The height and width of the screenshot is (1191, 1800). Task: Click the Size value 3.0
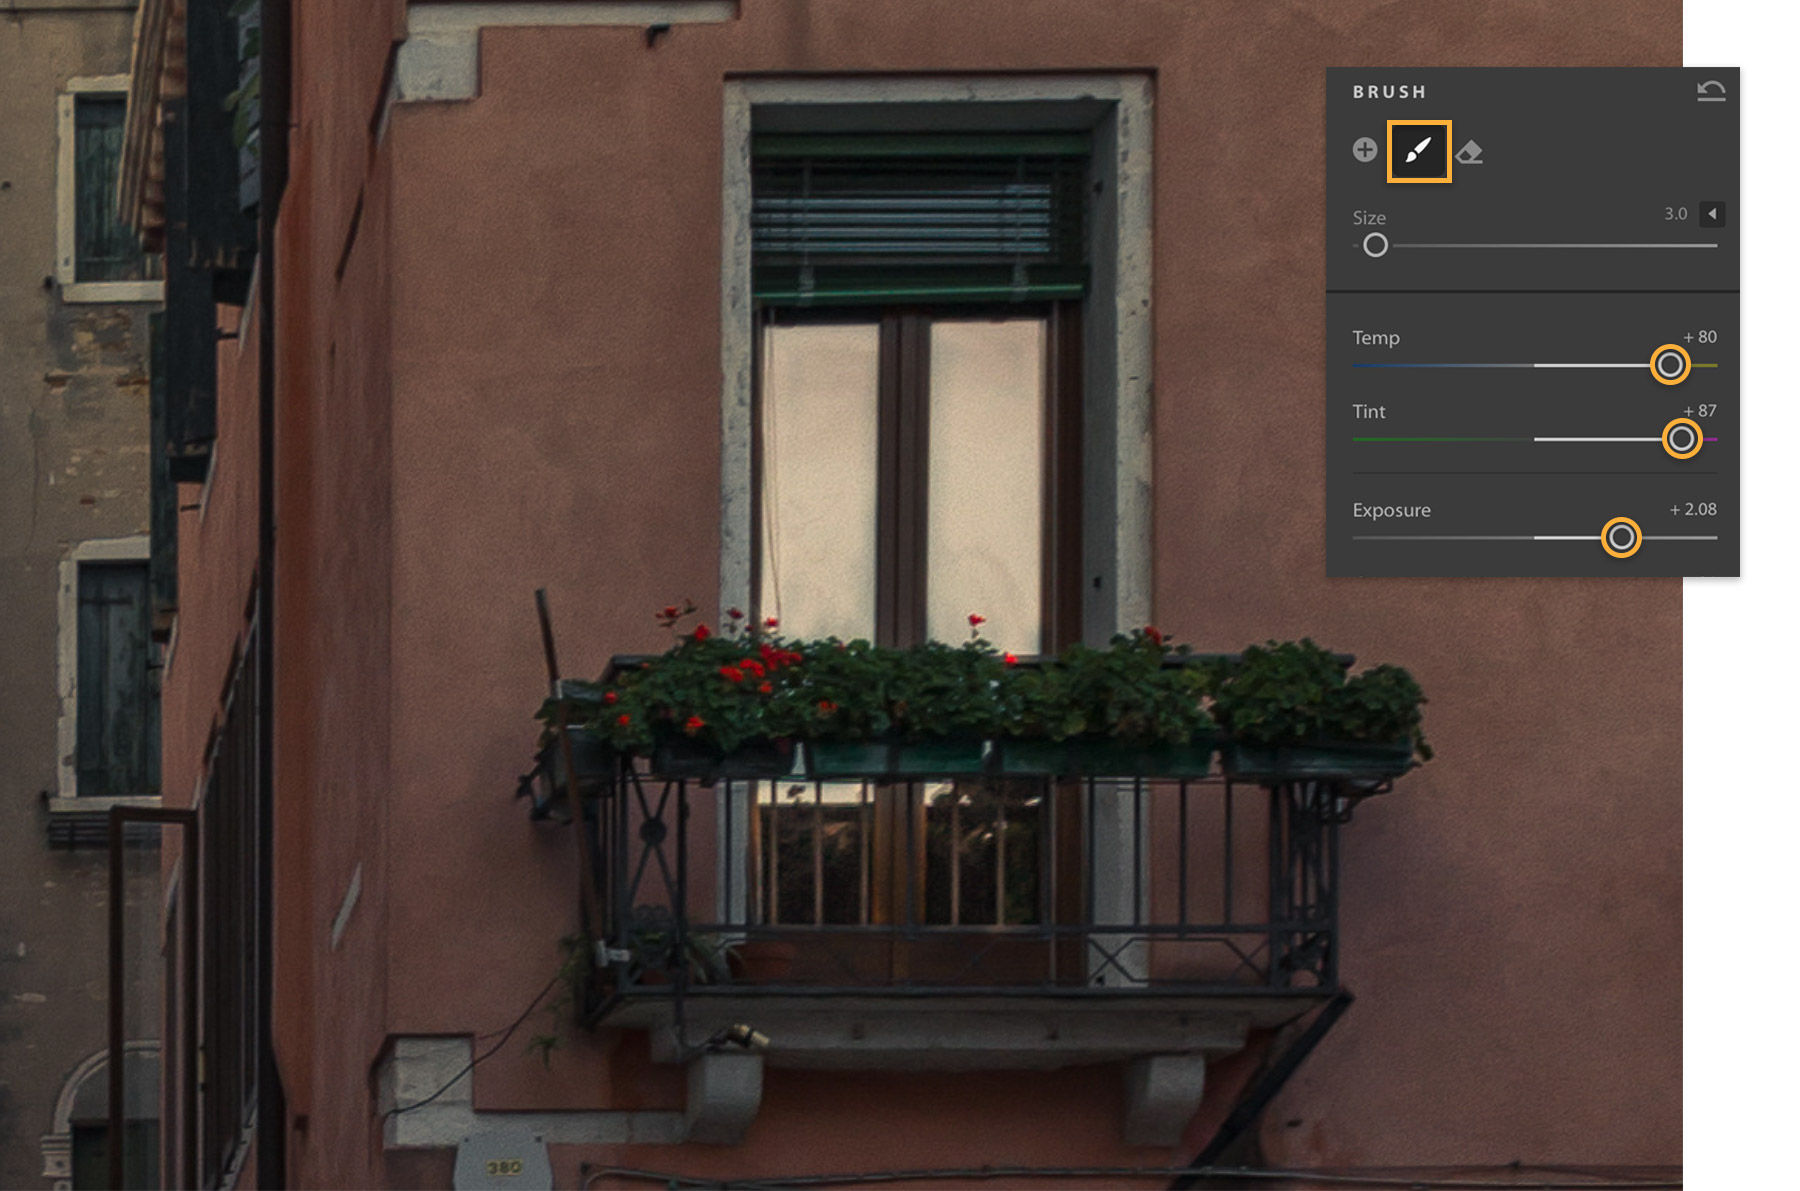[x=1676, y=214]
